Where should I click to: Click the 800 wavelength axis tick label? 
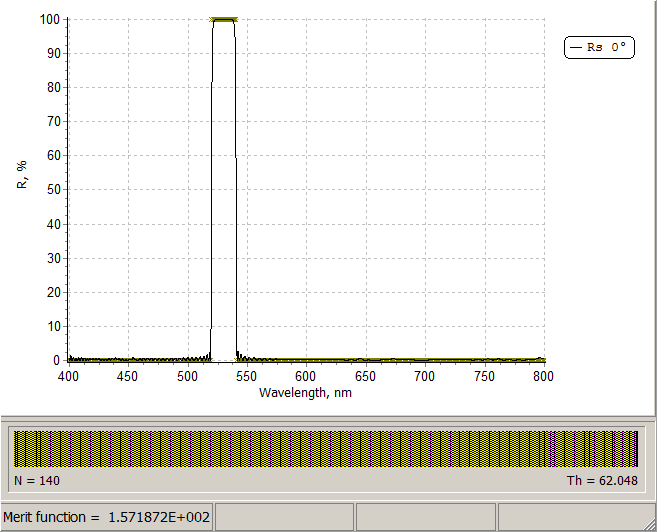pos(543,376)
